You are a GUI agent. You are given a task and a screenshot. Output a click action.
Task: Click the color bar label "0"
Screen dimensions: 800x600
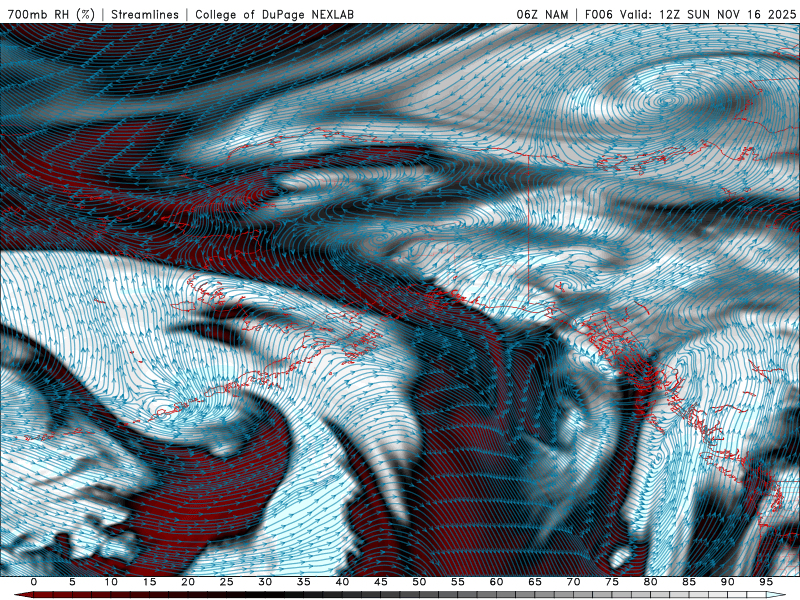pos(34,582)
